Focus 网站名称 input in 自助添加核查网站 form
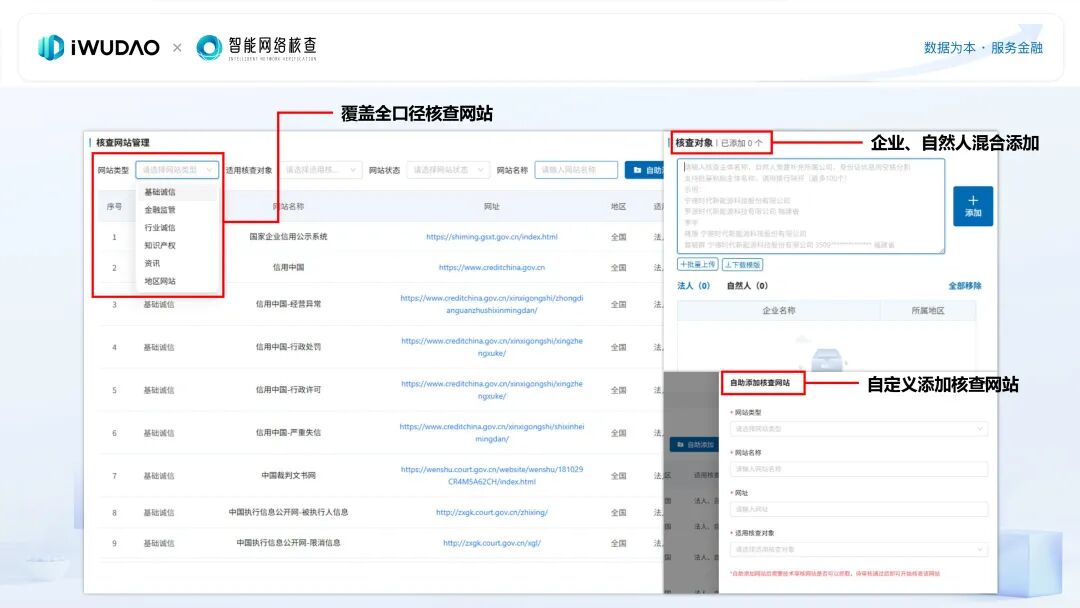 (x=859, y=469)
